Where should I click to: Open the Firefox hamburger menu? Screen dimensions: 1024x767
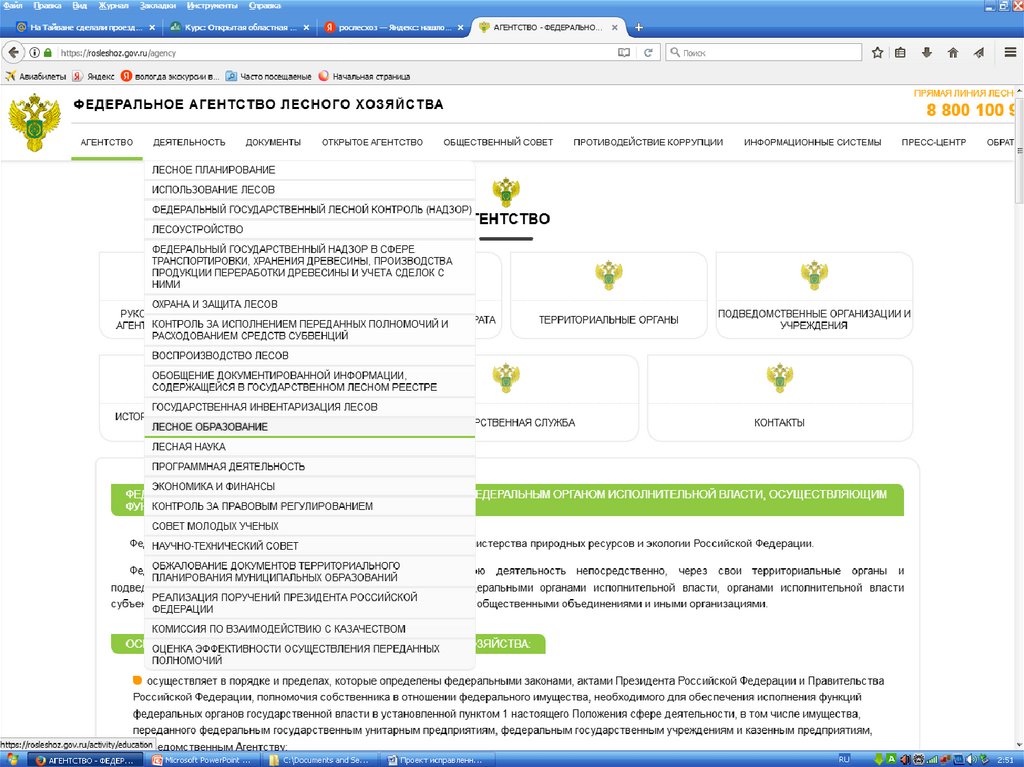[1010, 53]
